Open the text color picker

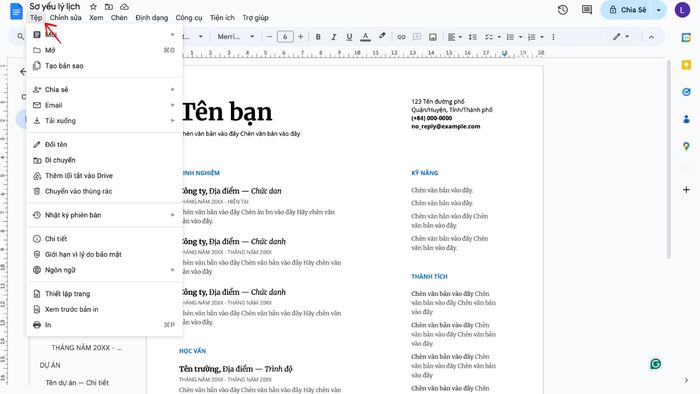[365, 37]
